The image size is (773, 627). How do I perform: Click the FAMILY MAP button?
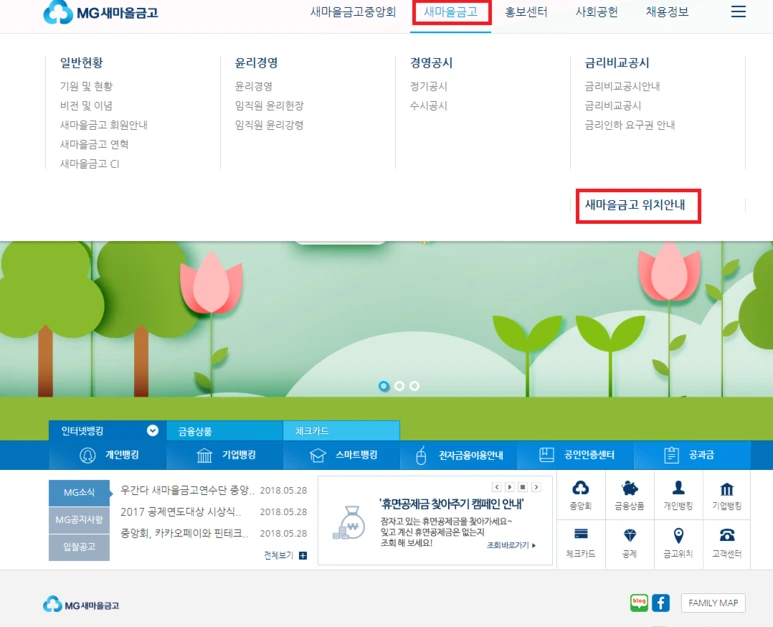tap(713, 603)
